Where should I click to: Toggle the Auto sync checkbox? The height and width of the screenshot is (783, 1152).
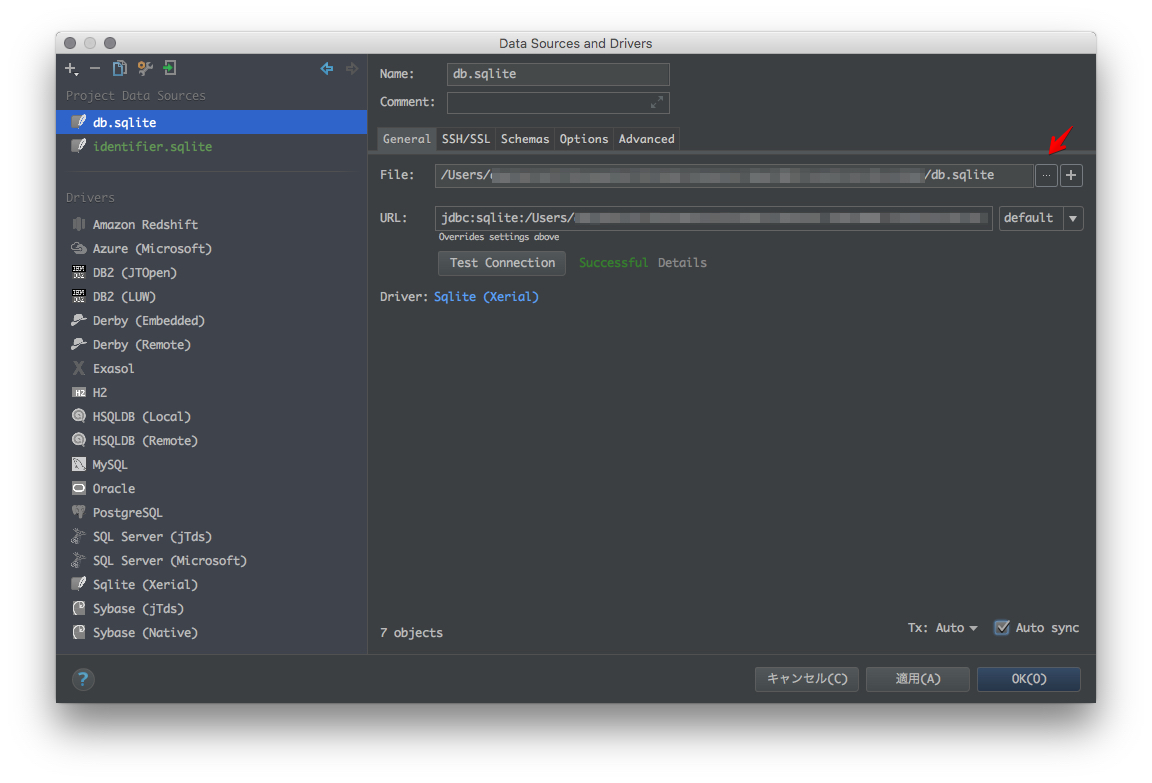click(1001, 628)
